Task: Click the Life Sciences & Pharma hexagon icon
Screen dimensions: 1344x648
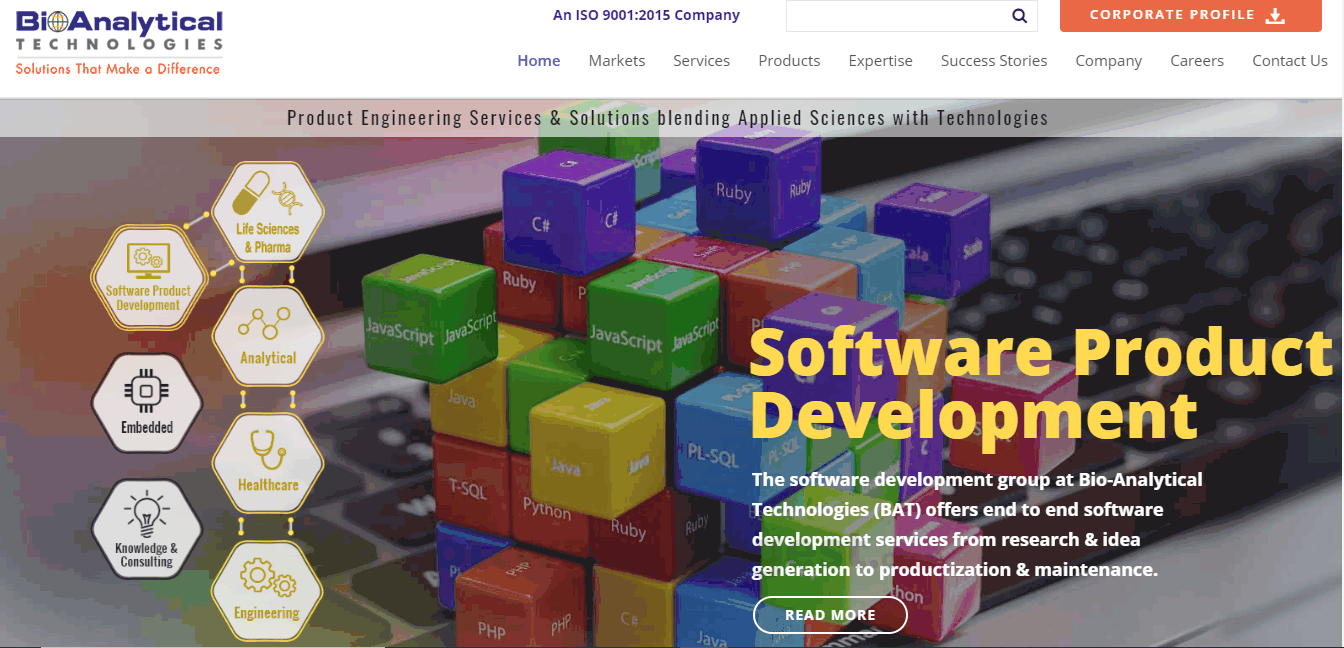Action: click(x=267, y=211)
